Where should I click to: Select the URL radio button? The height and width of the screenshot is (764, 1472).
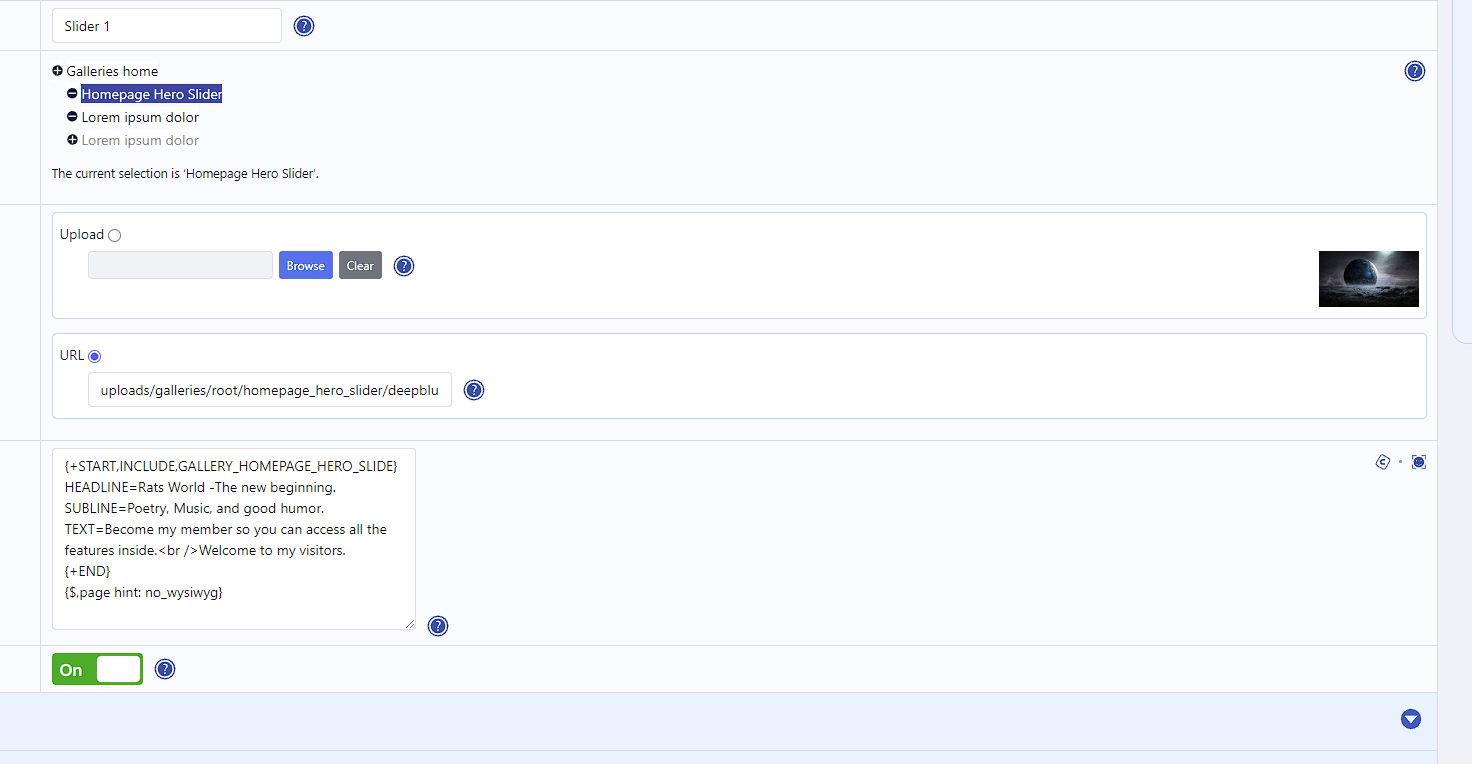click(x=95, y=356)
